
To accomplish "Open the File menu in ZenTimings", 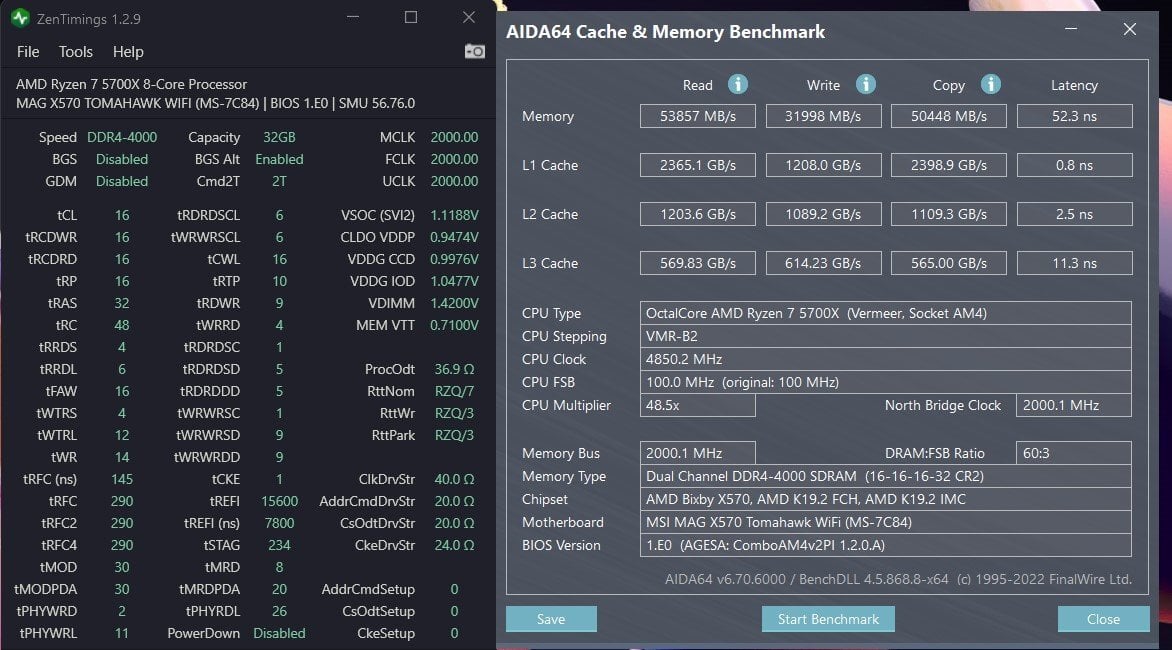I will (x=28, y=52).
